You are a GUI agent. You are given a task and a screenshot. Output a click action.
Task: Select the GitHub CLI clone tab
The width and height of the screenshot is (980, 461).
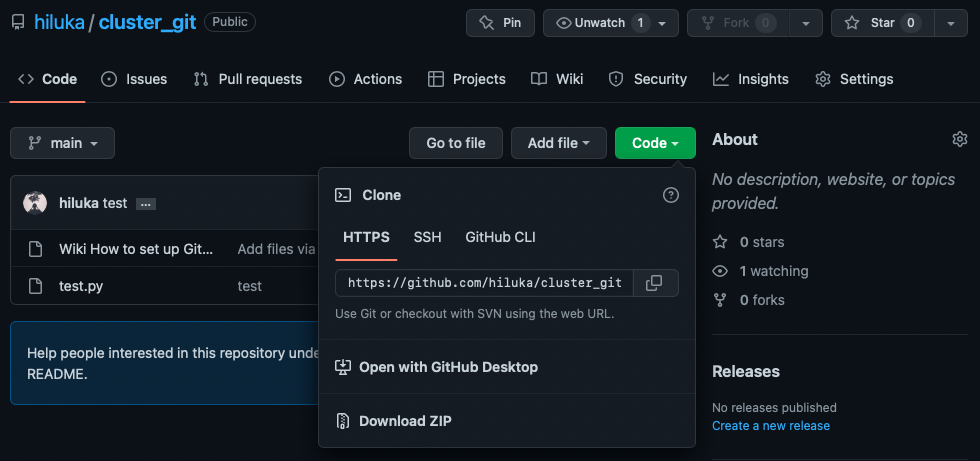[x=500, y=237]
